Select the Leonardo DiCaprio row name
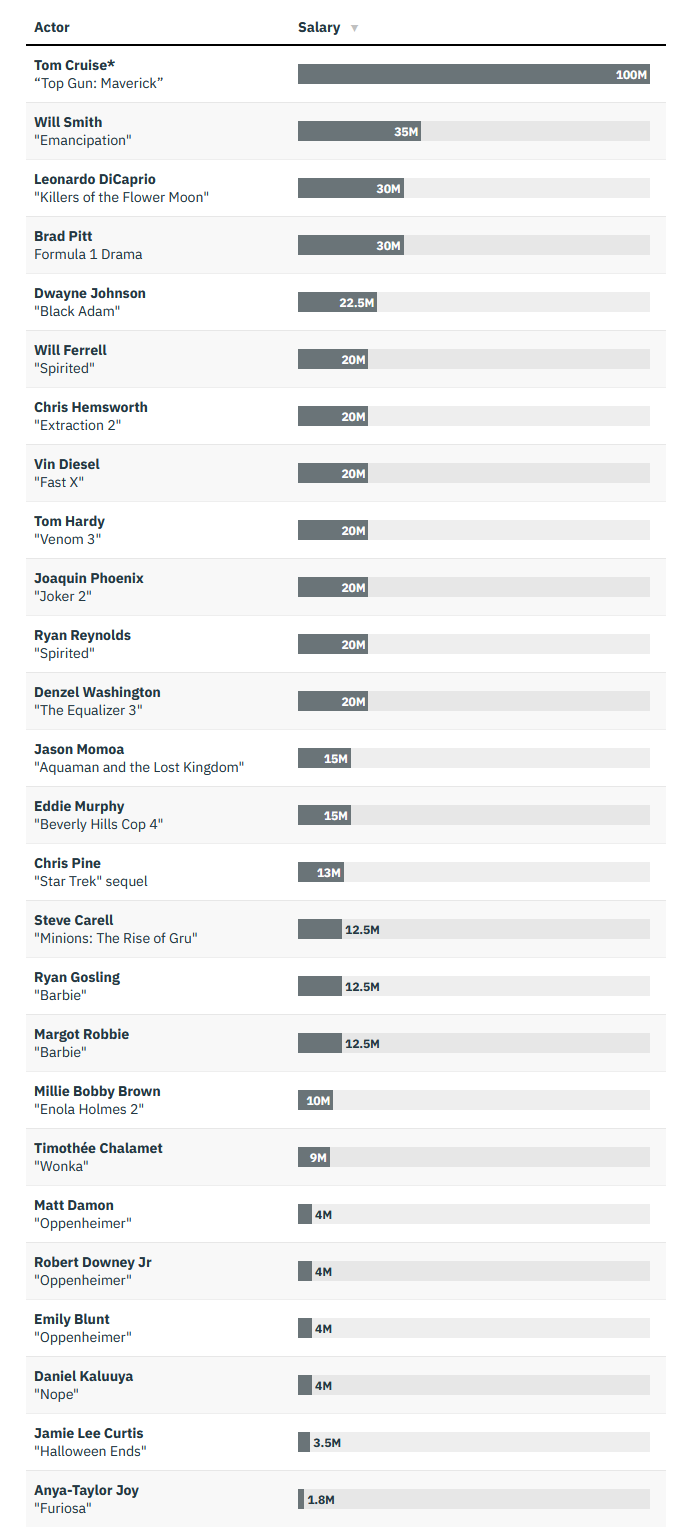This screenshot has width=673, height=1538. pos(95,179)
